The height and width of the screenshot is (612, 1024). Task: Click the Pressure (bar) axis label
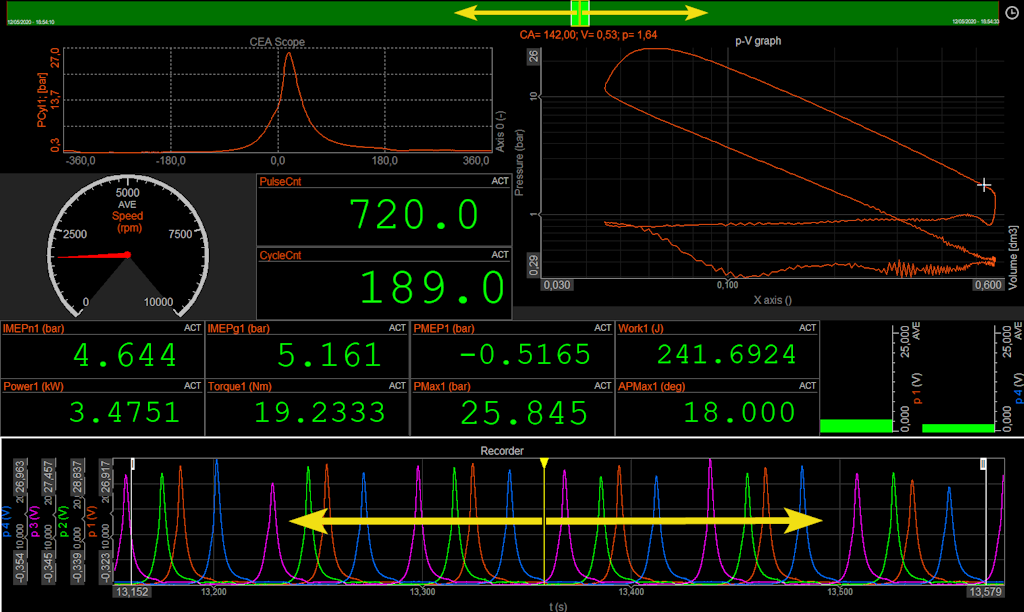[x=519, y=163]
